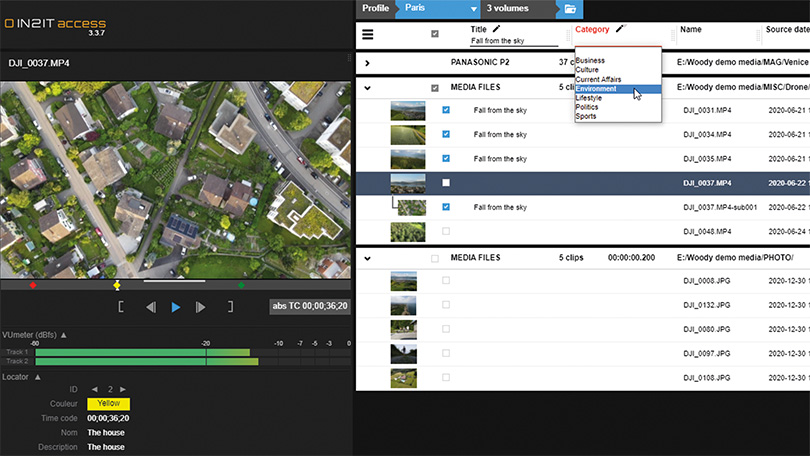Go to next locator ID arrow

pyautogui.click(x=124, y=389)
